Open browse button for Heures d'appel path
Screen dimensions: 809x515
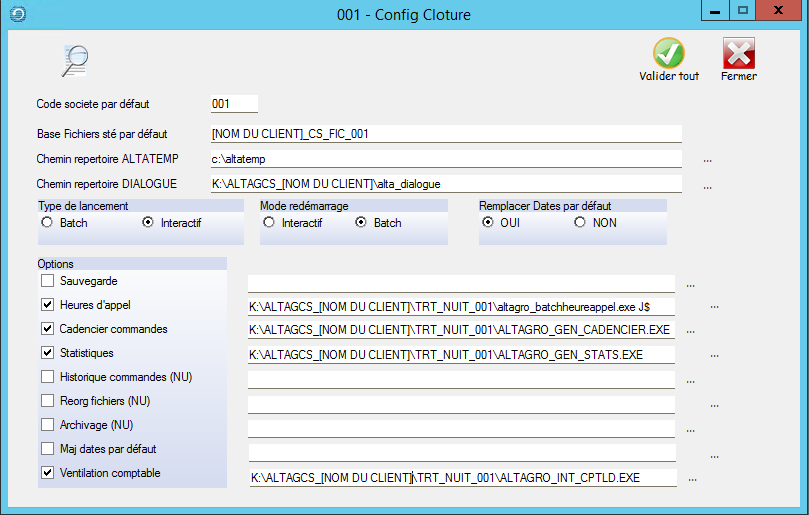coord(714,306)
